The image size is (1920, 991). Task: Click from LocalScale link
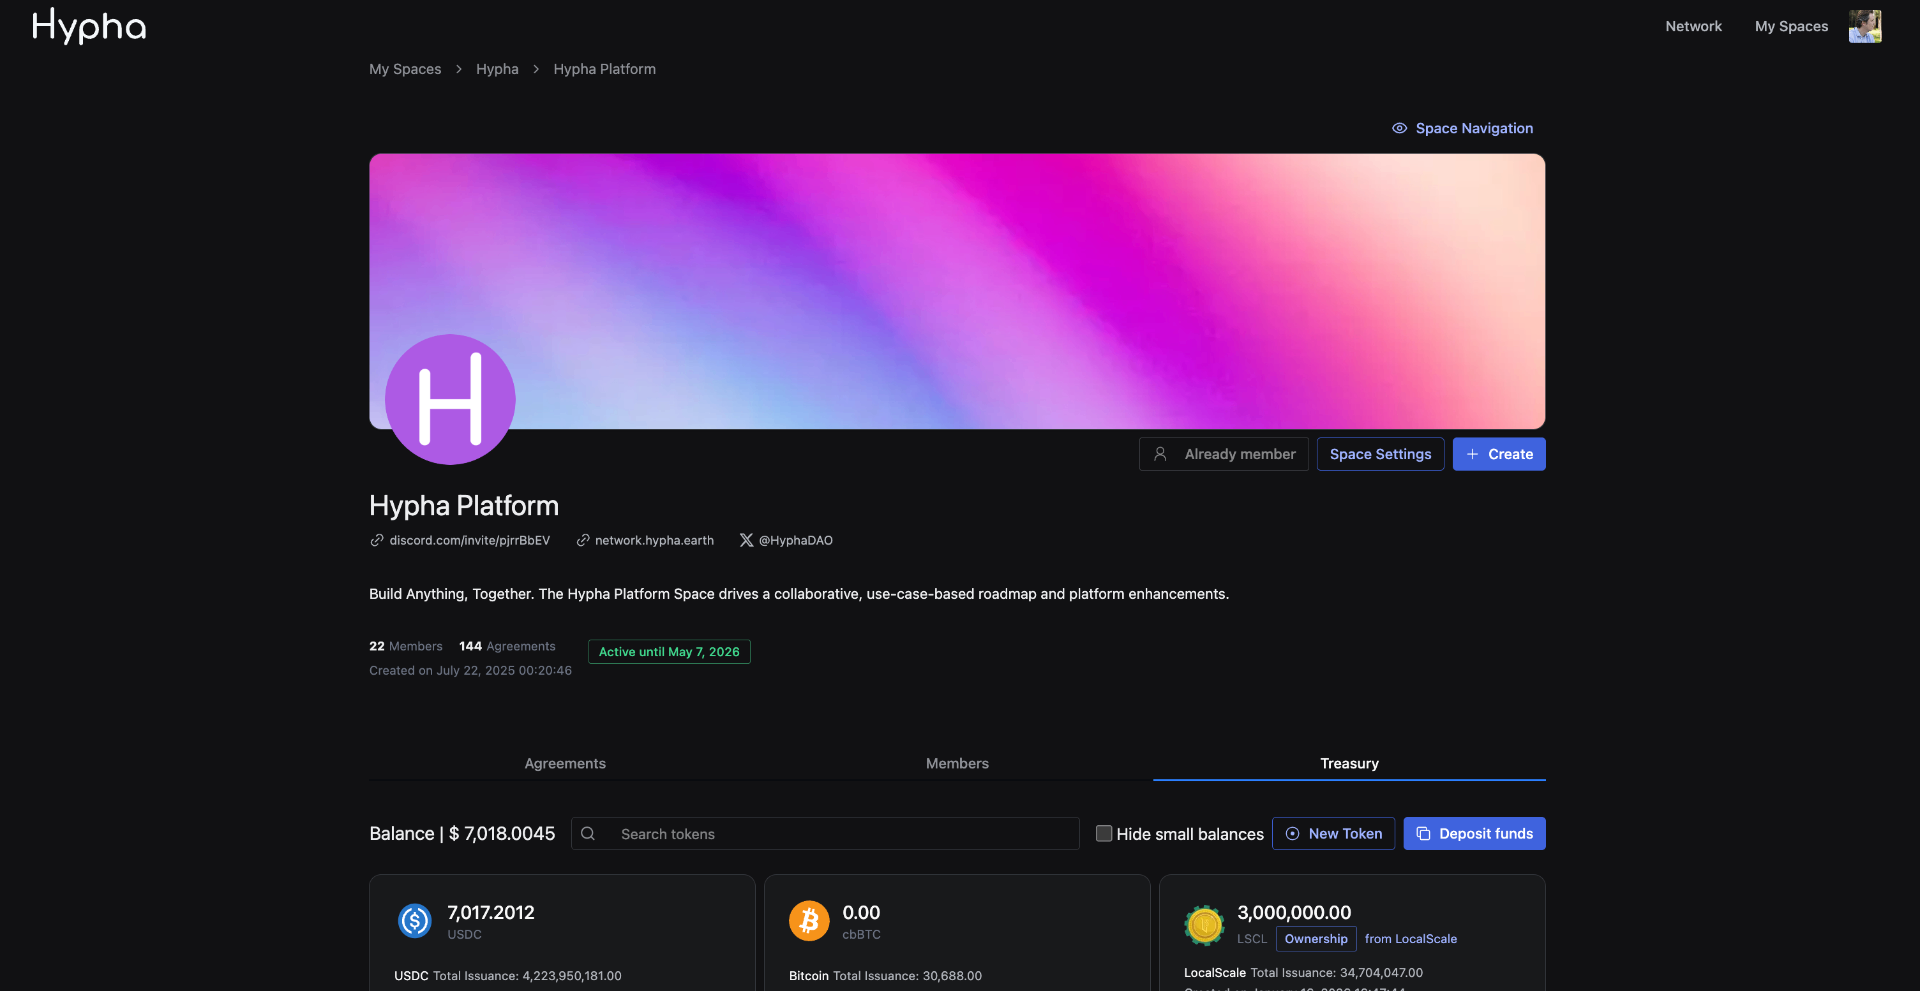pos(1411,939)
